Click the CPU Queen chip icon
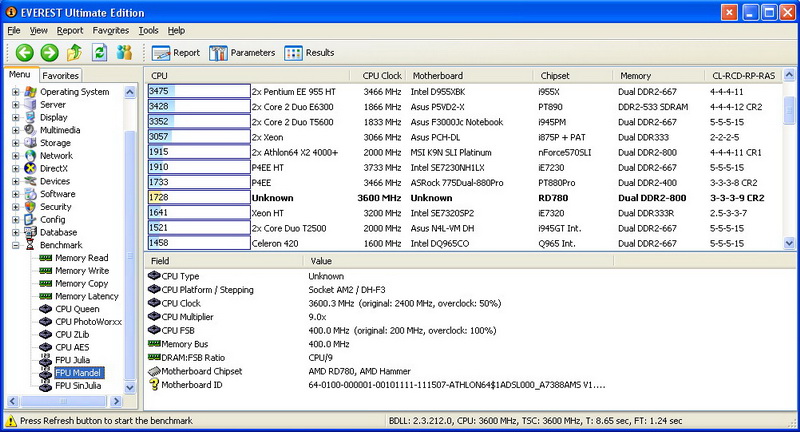 tap(45, 309)
